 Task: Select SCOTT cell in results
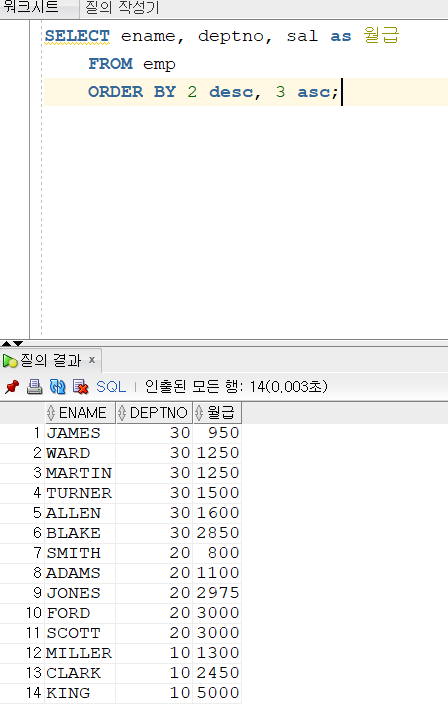(80, 633)
